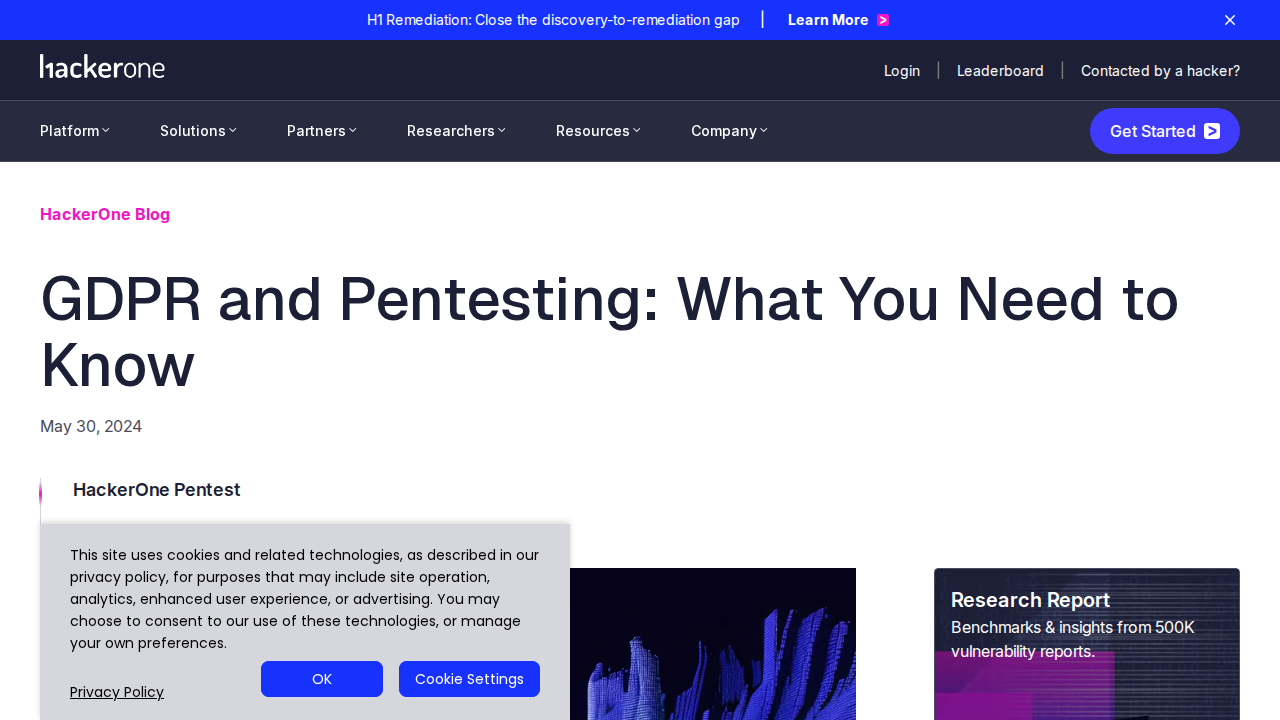Click the HackerOne logo
This screenshot has height=720, width=1280.
pos(102,67)
